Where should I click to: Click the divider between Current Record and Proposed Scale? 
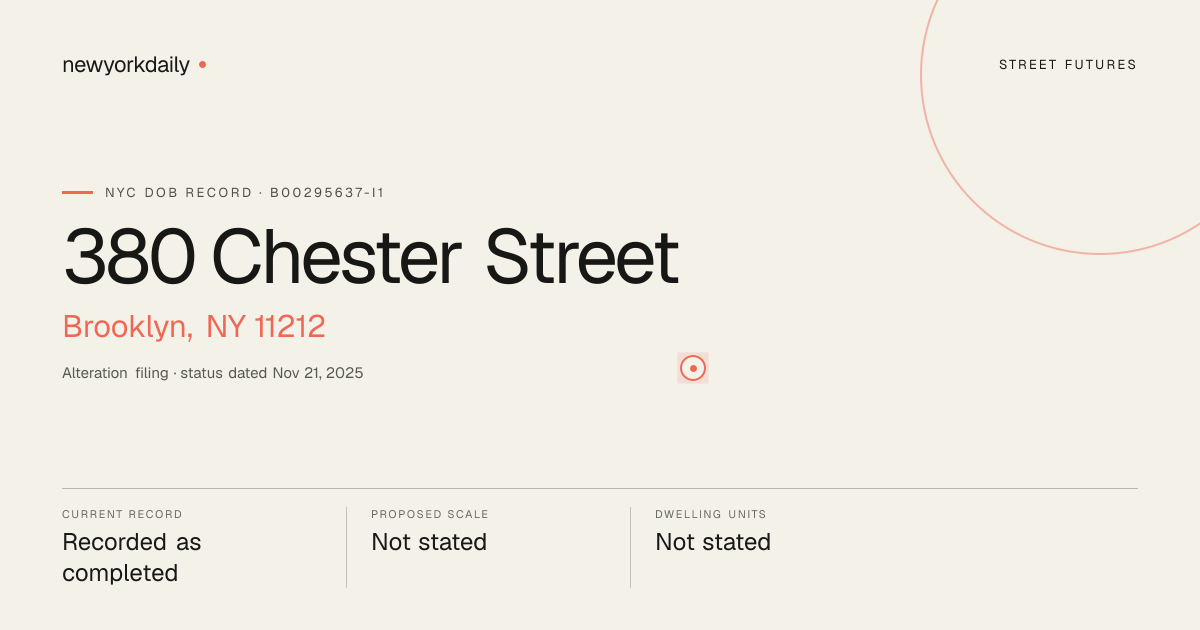point(346,547)
